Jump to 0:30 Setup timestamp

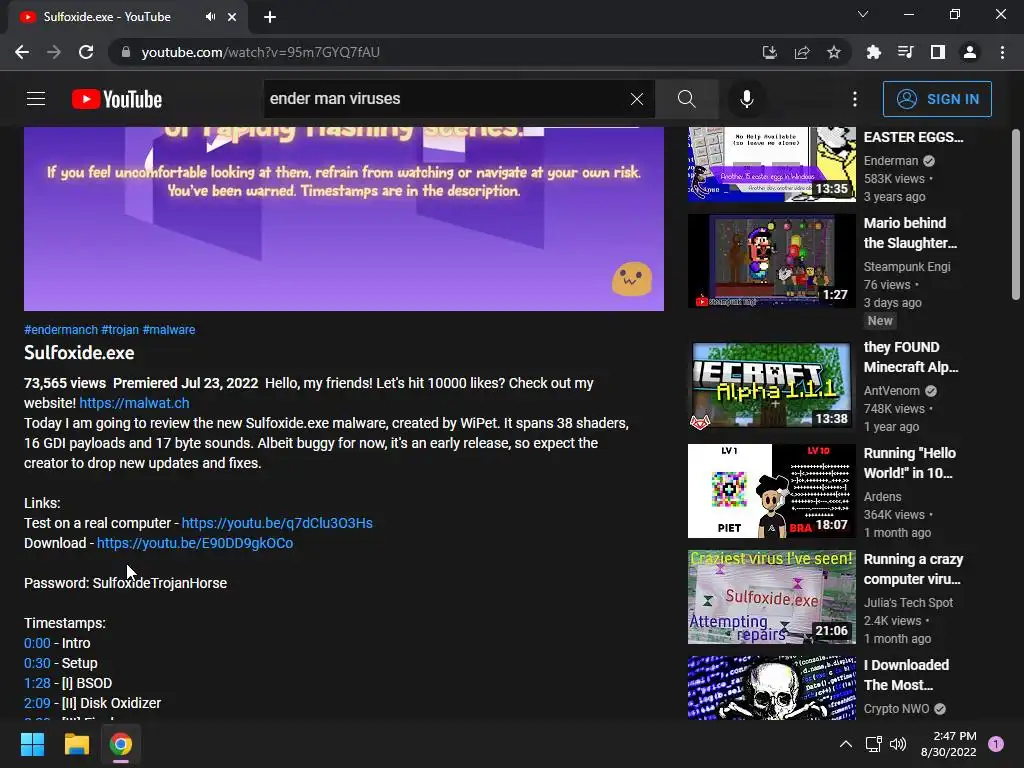pos(37,663)
